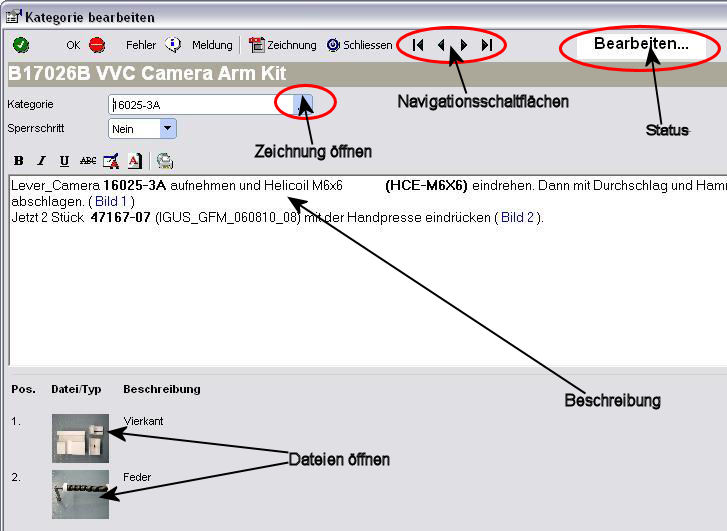Open the Vierkant file thumbnail

click(80, 438)
